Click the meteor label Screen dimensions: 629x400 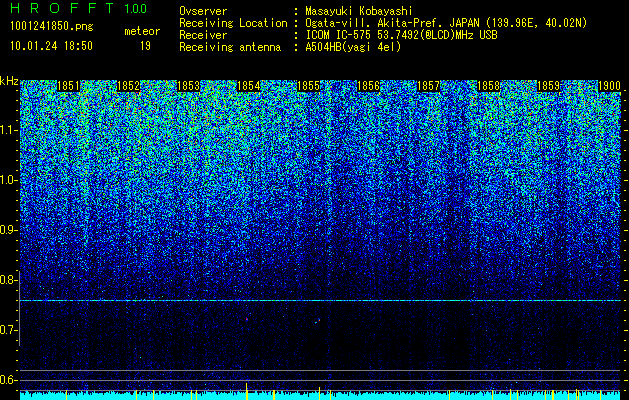(x=142, y=31)
